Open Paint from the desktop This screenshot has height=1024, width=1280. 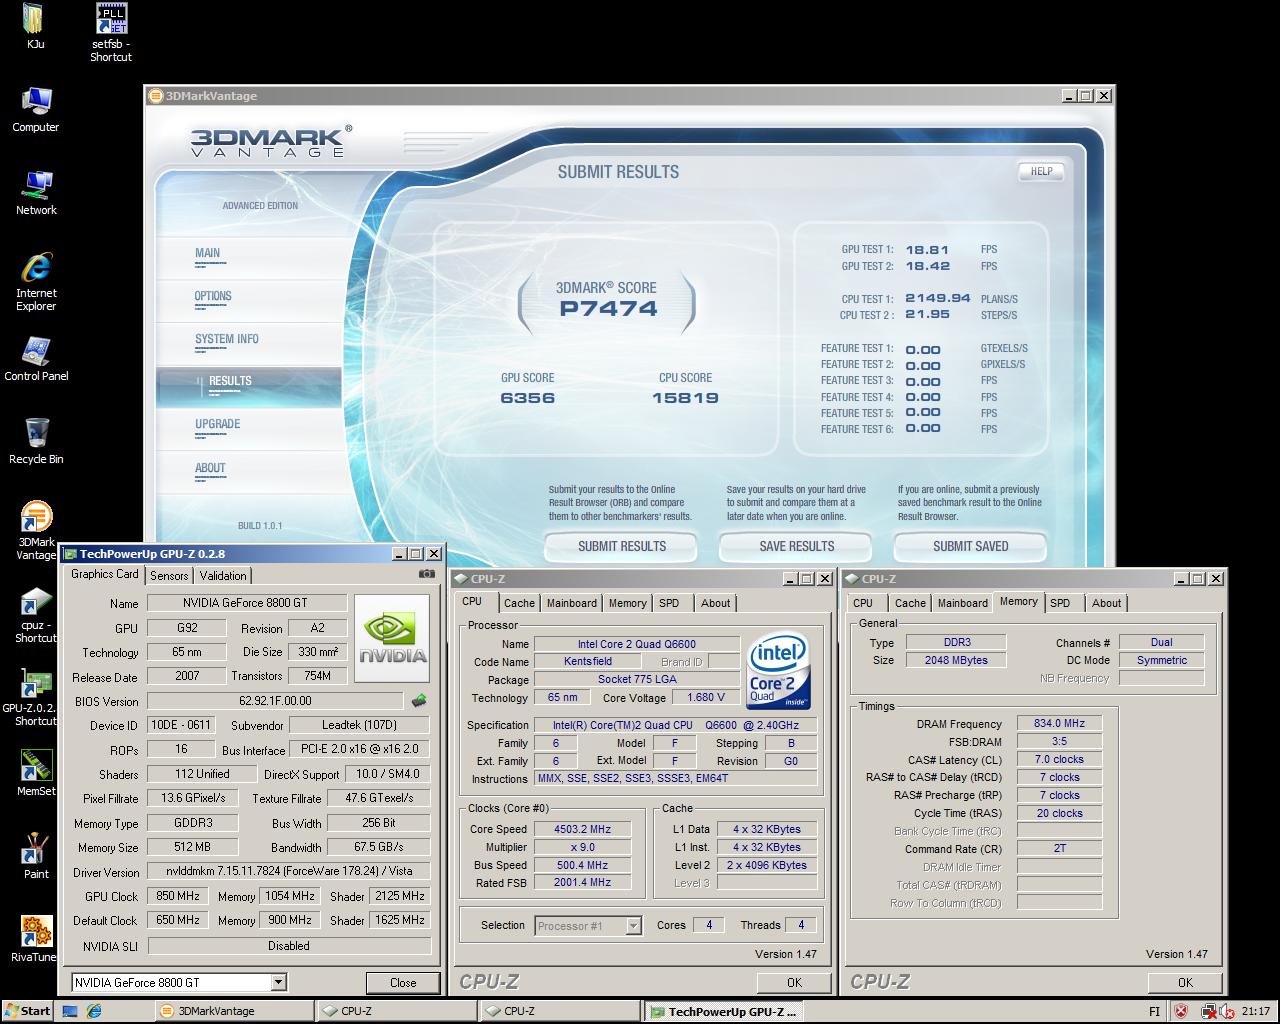(36, 856)
